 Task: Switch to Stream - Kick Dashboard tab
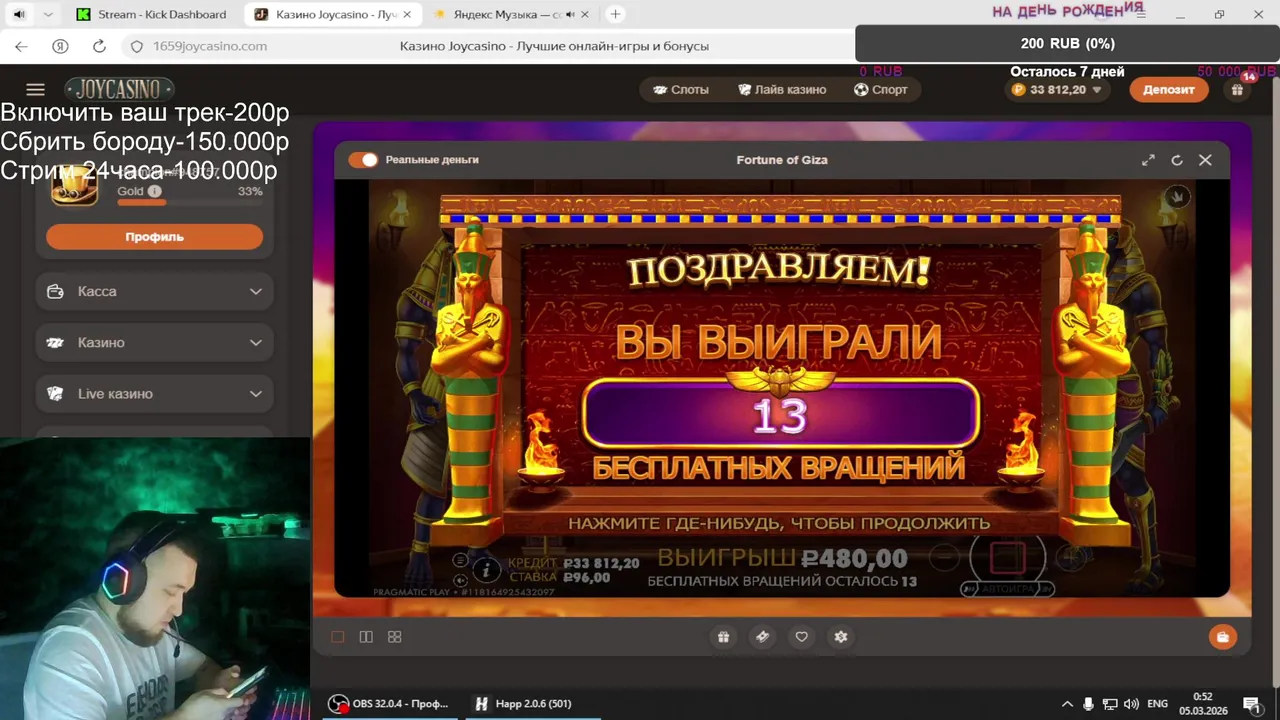click(152, 14)
